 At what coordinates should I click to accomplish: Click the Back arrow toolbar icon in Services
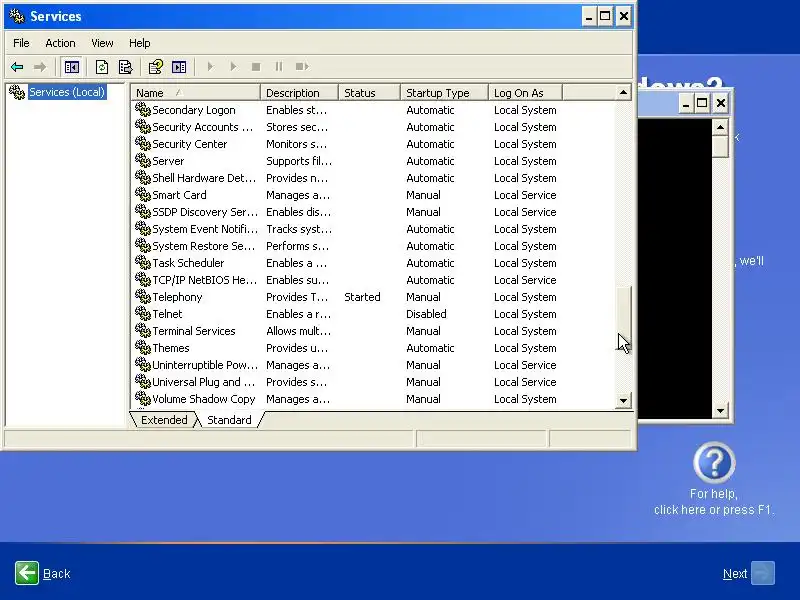point(17,67)
